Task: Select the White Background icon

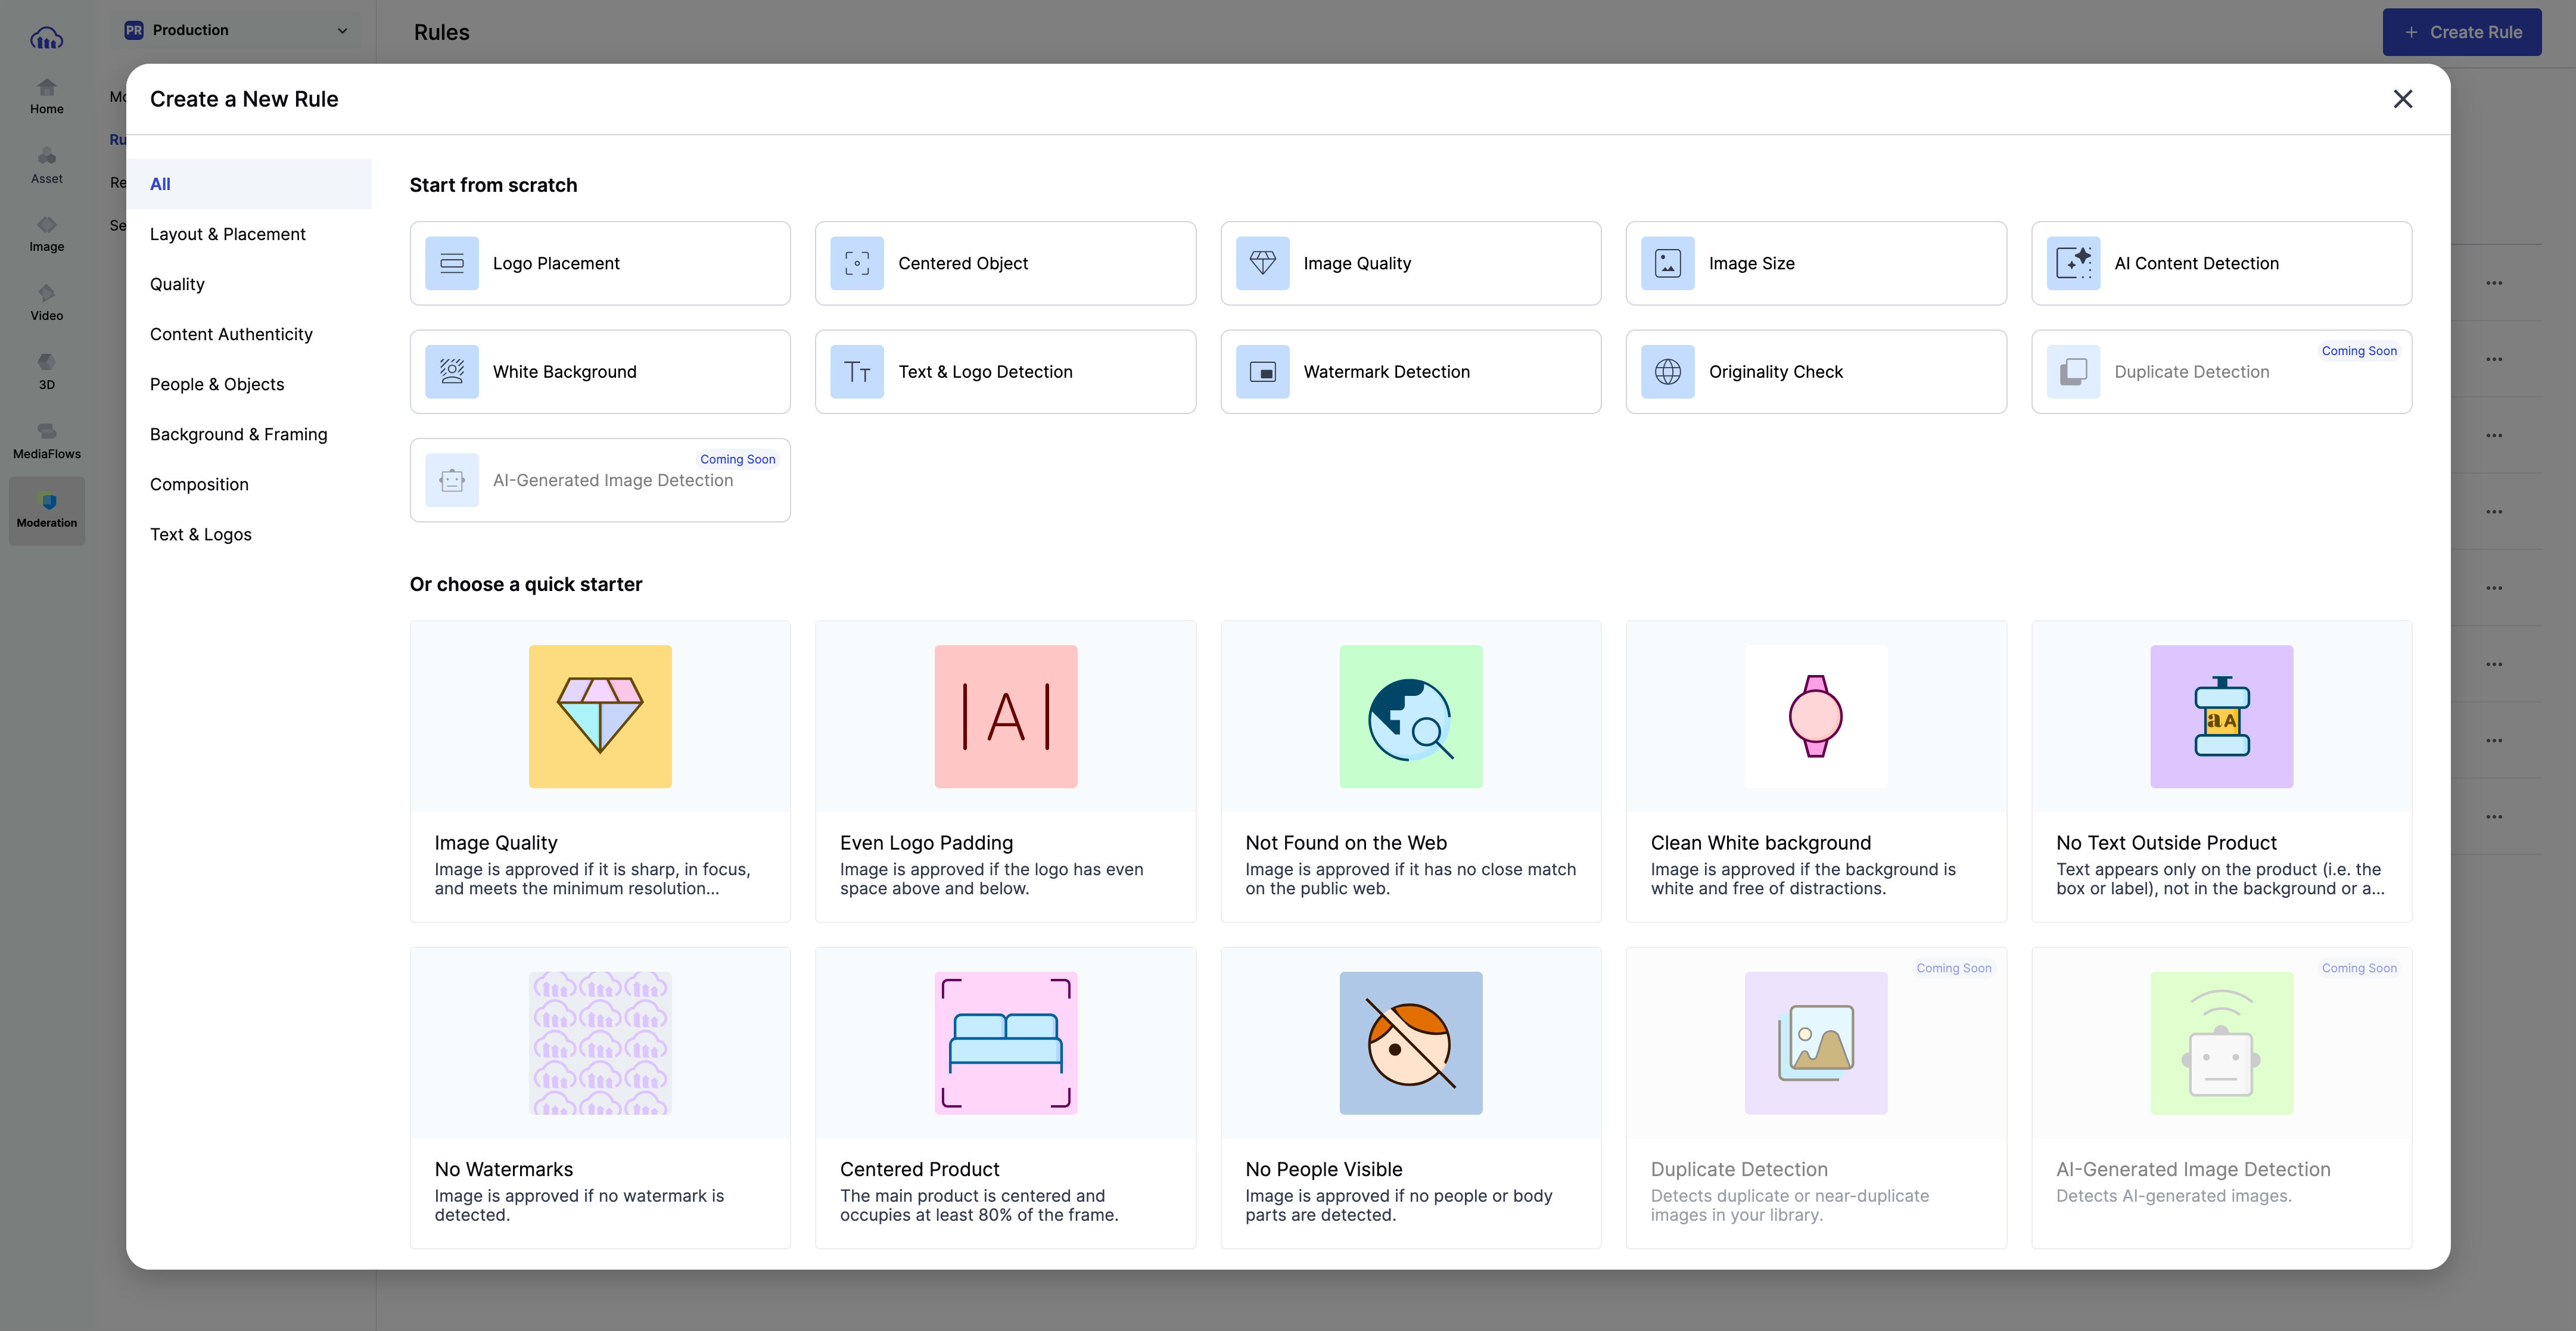Action: point(452,371)
